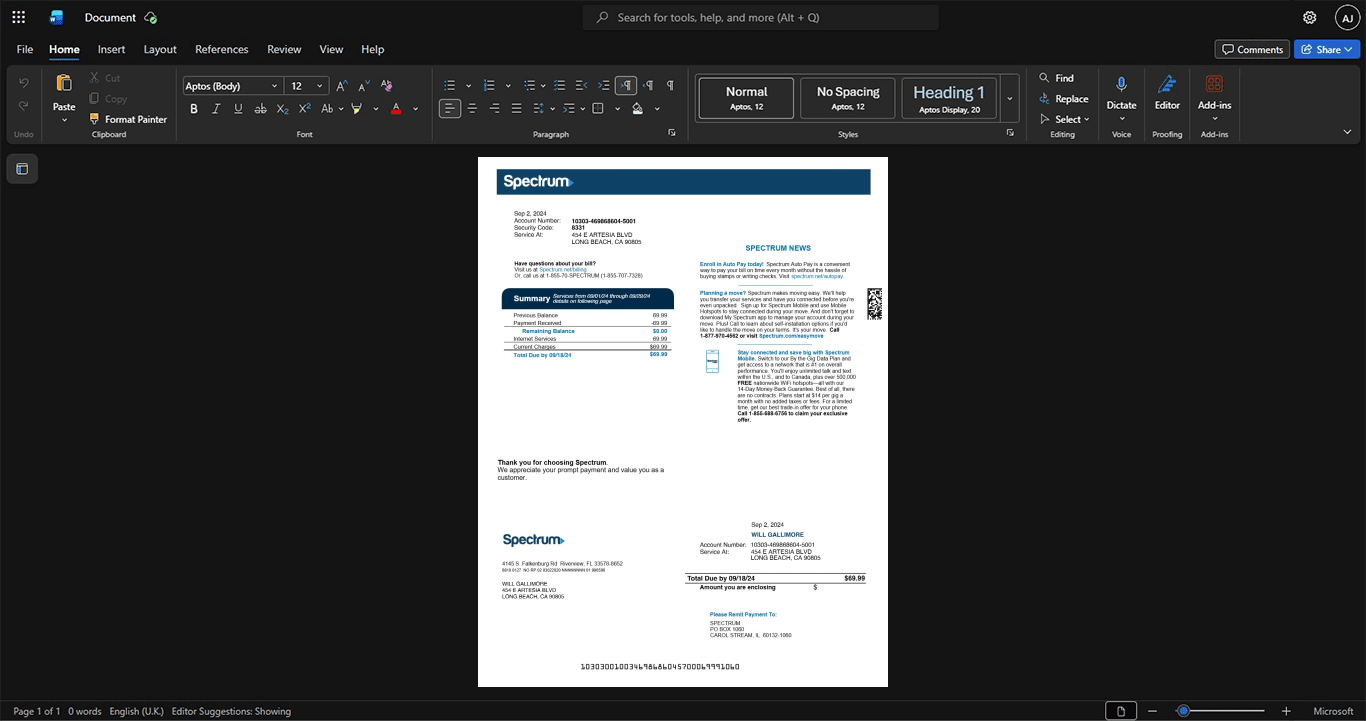Open the Comments pane
This screenshot has width=1366, height=721.
1252,49
